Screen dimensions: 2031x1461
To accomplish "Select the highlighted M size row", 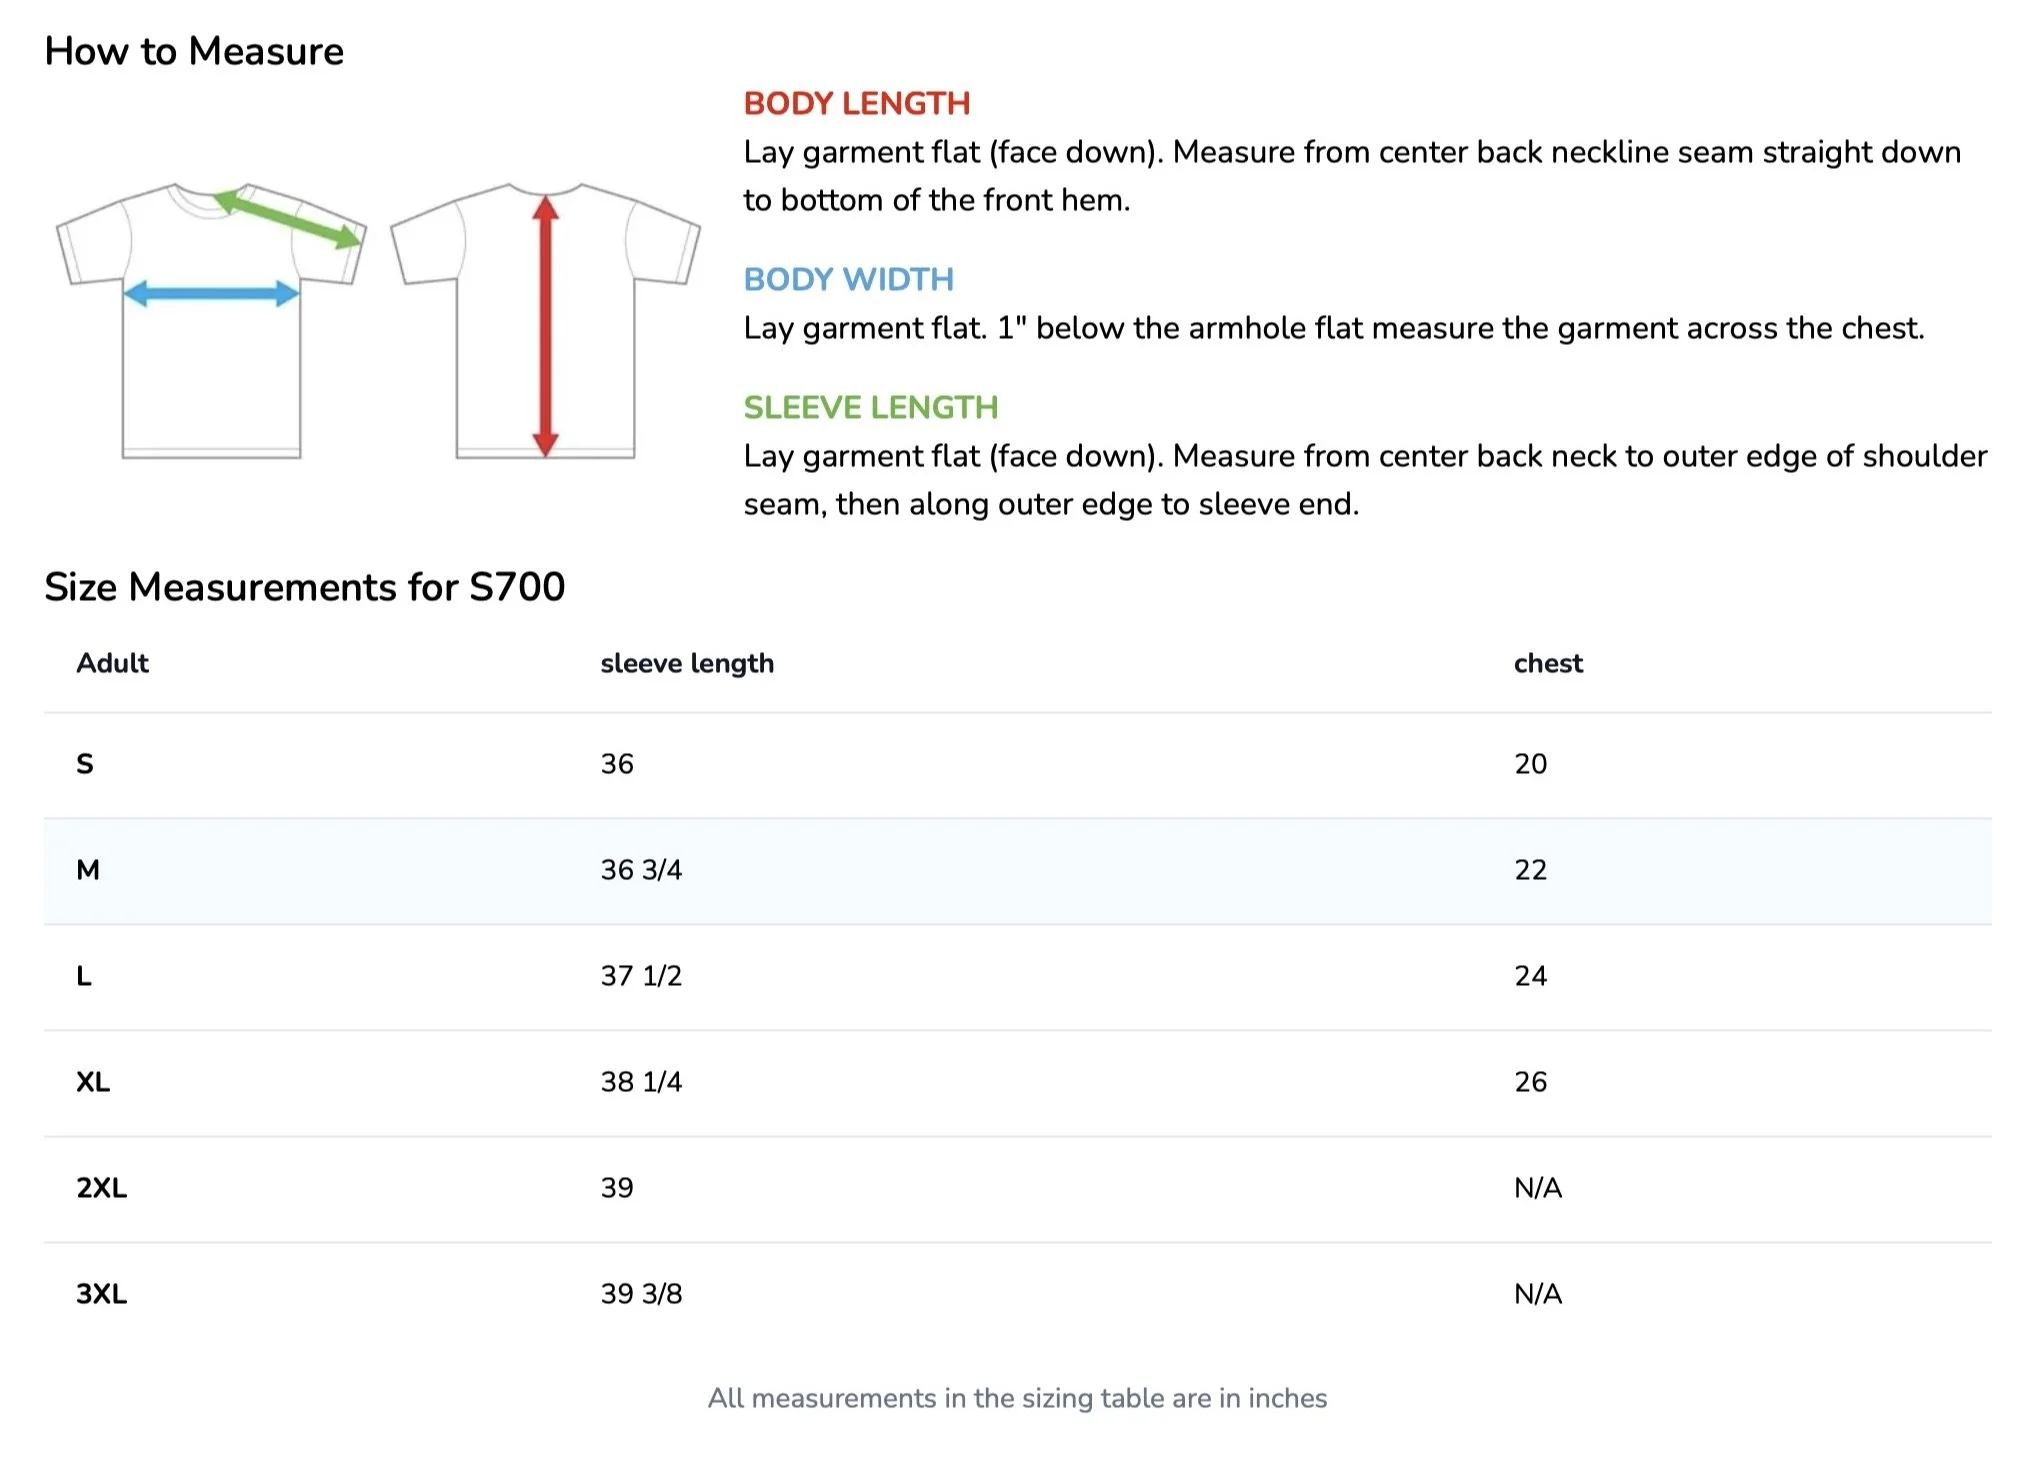I will pos(1017,871).
